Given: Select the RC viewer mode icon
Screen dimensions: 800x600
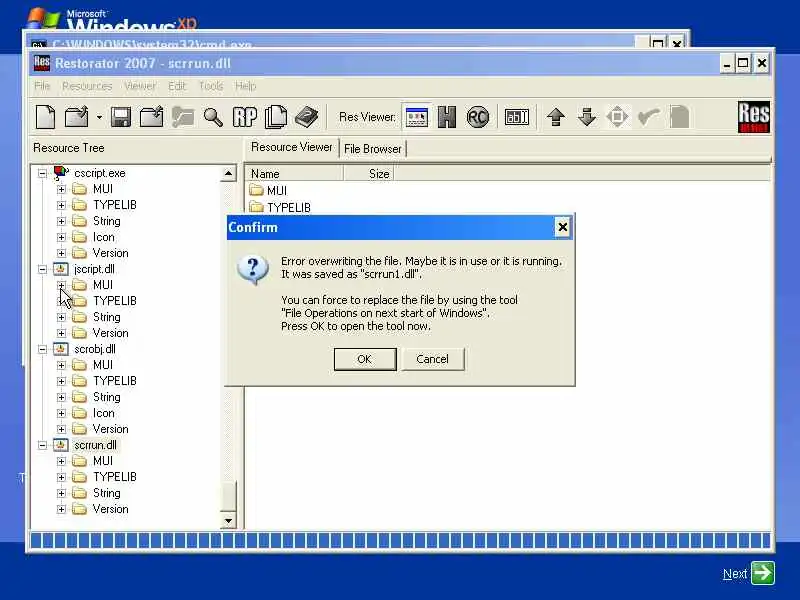Looking at the screenshot, I should click(x=478, y=117).
